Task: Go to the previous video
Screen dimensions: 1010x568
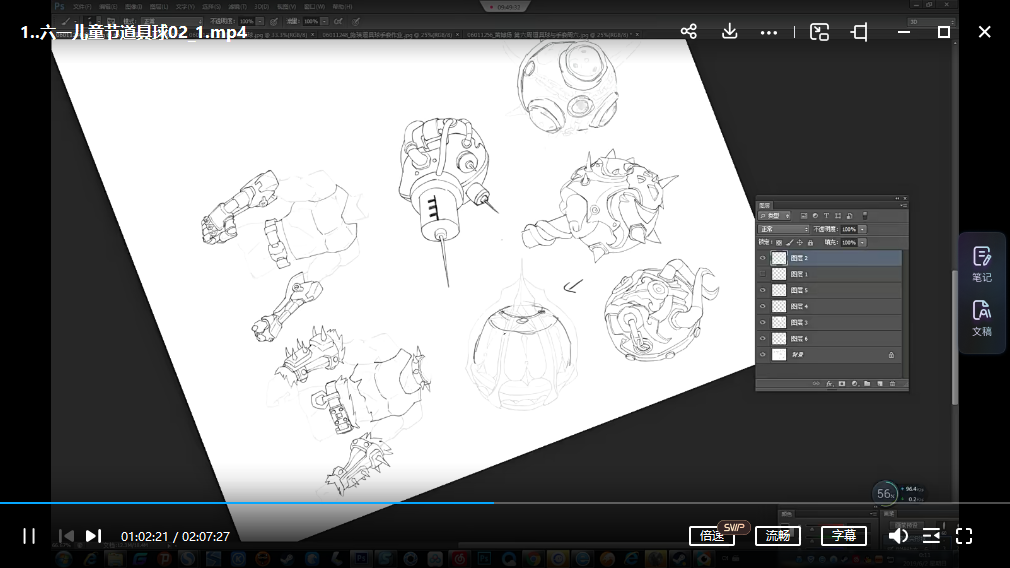Action: tap(66, 536)
